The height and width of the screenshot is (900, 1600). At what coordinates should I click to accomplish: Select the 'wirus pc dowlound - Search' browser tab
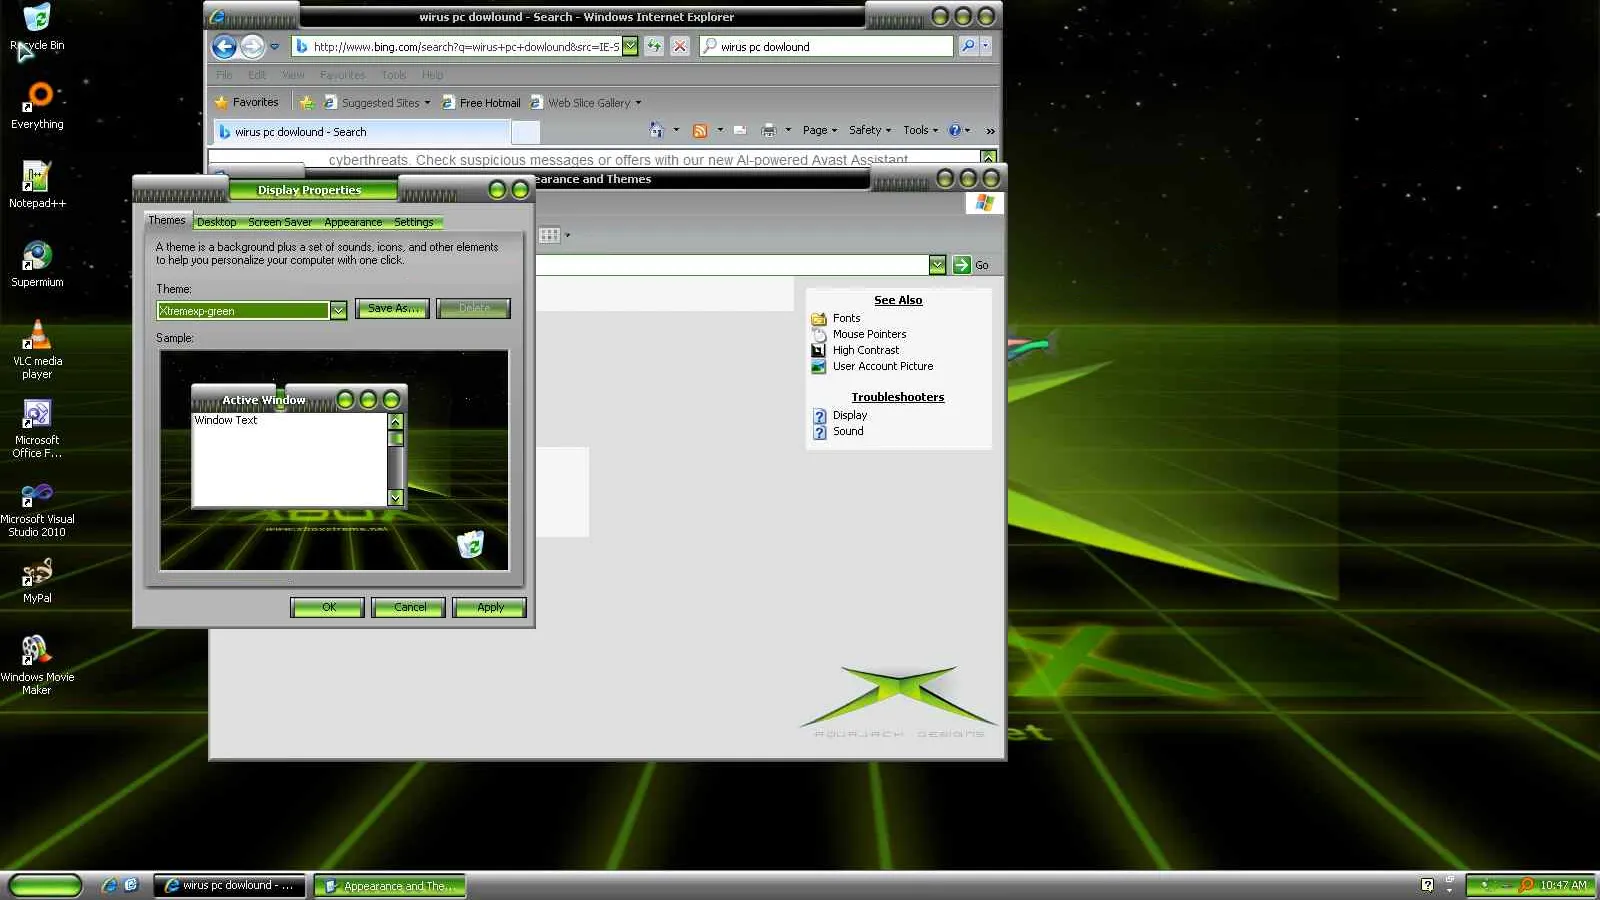point(362,132)
